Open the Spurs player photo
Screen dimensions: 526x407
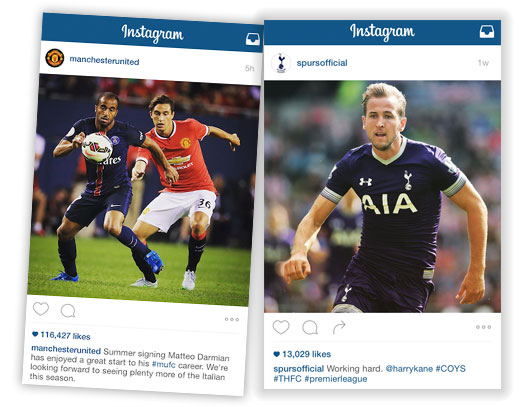coord(382,196)
